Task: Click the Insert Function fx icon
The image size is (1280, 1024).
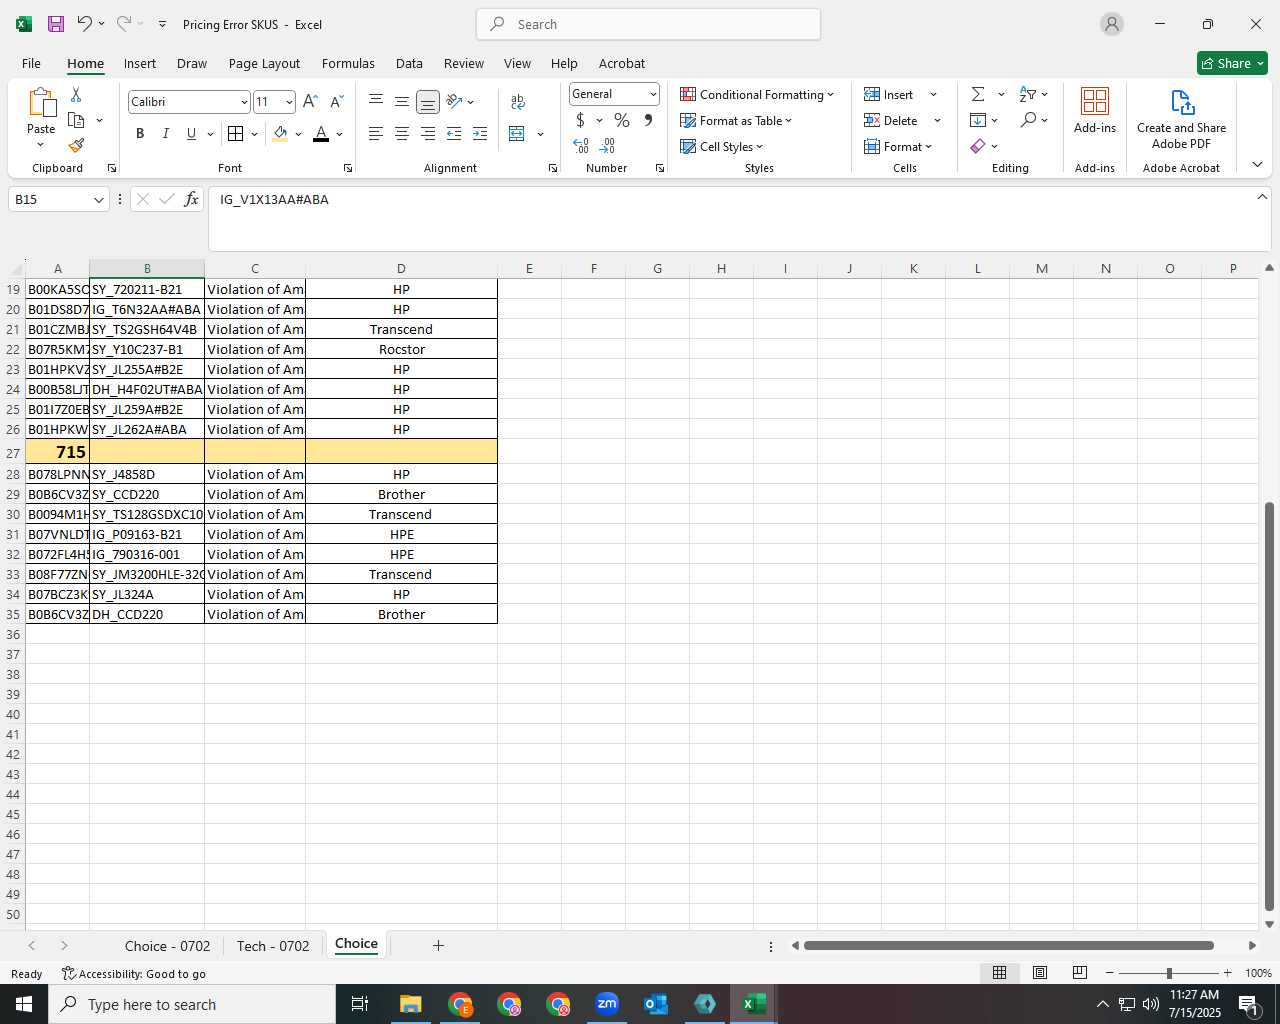Action: pyautogui.click(x=192, y=199)
